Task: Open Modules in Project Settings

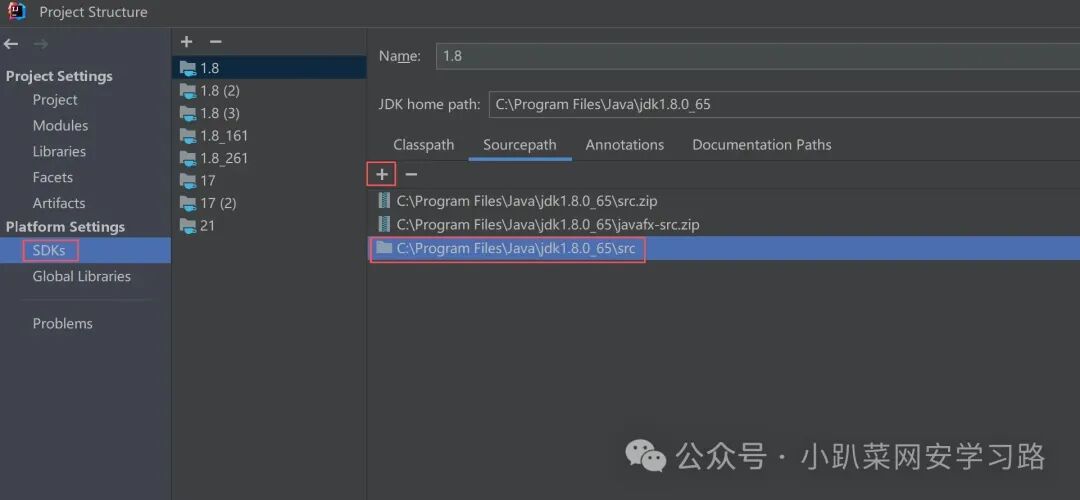Action: point(61,126)
